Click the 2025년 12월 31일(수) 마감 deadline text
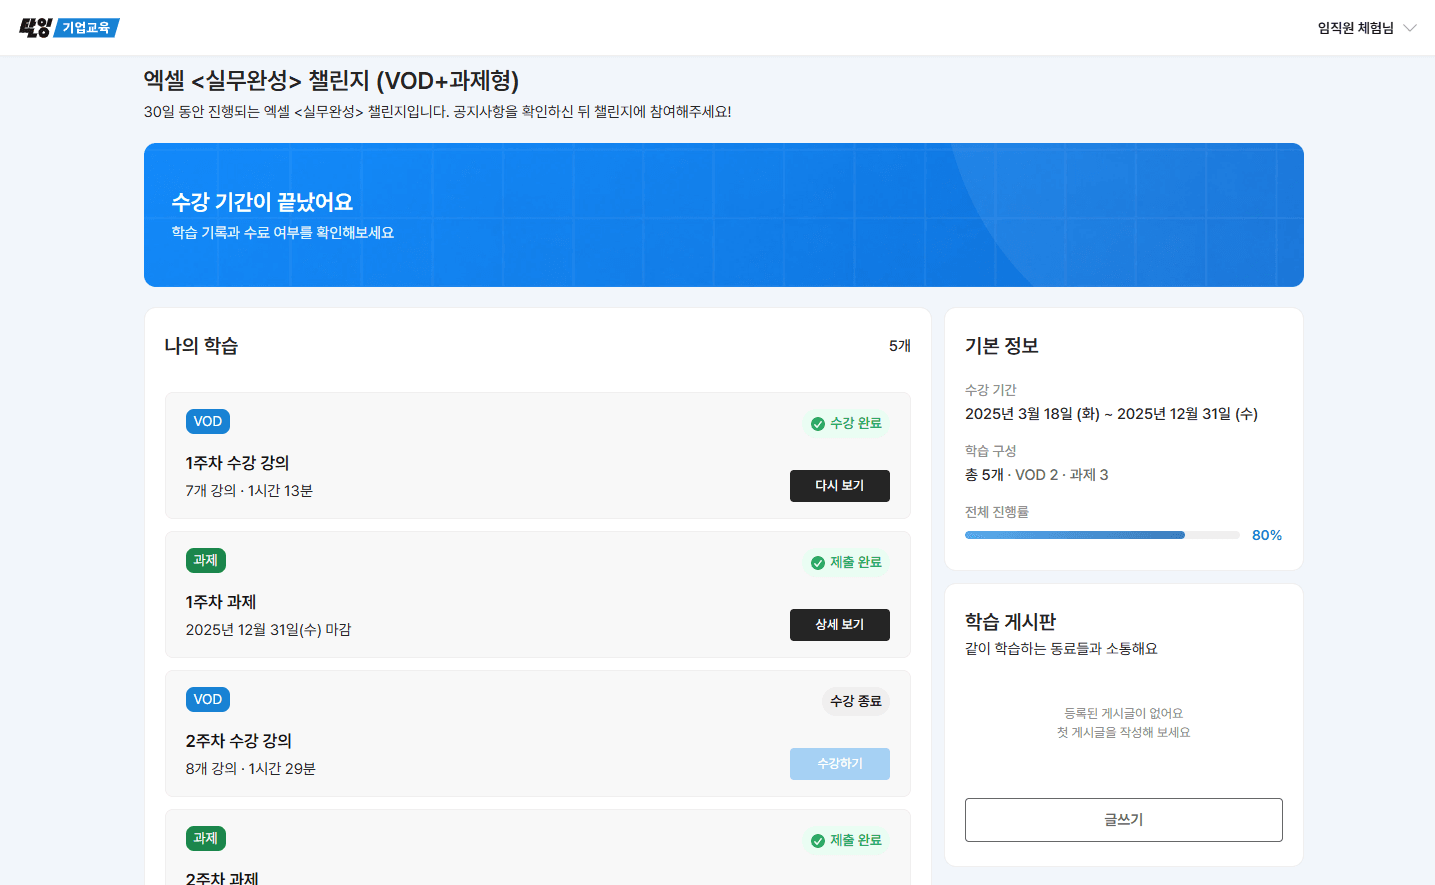 [268, 630]
